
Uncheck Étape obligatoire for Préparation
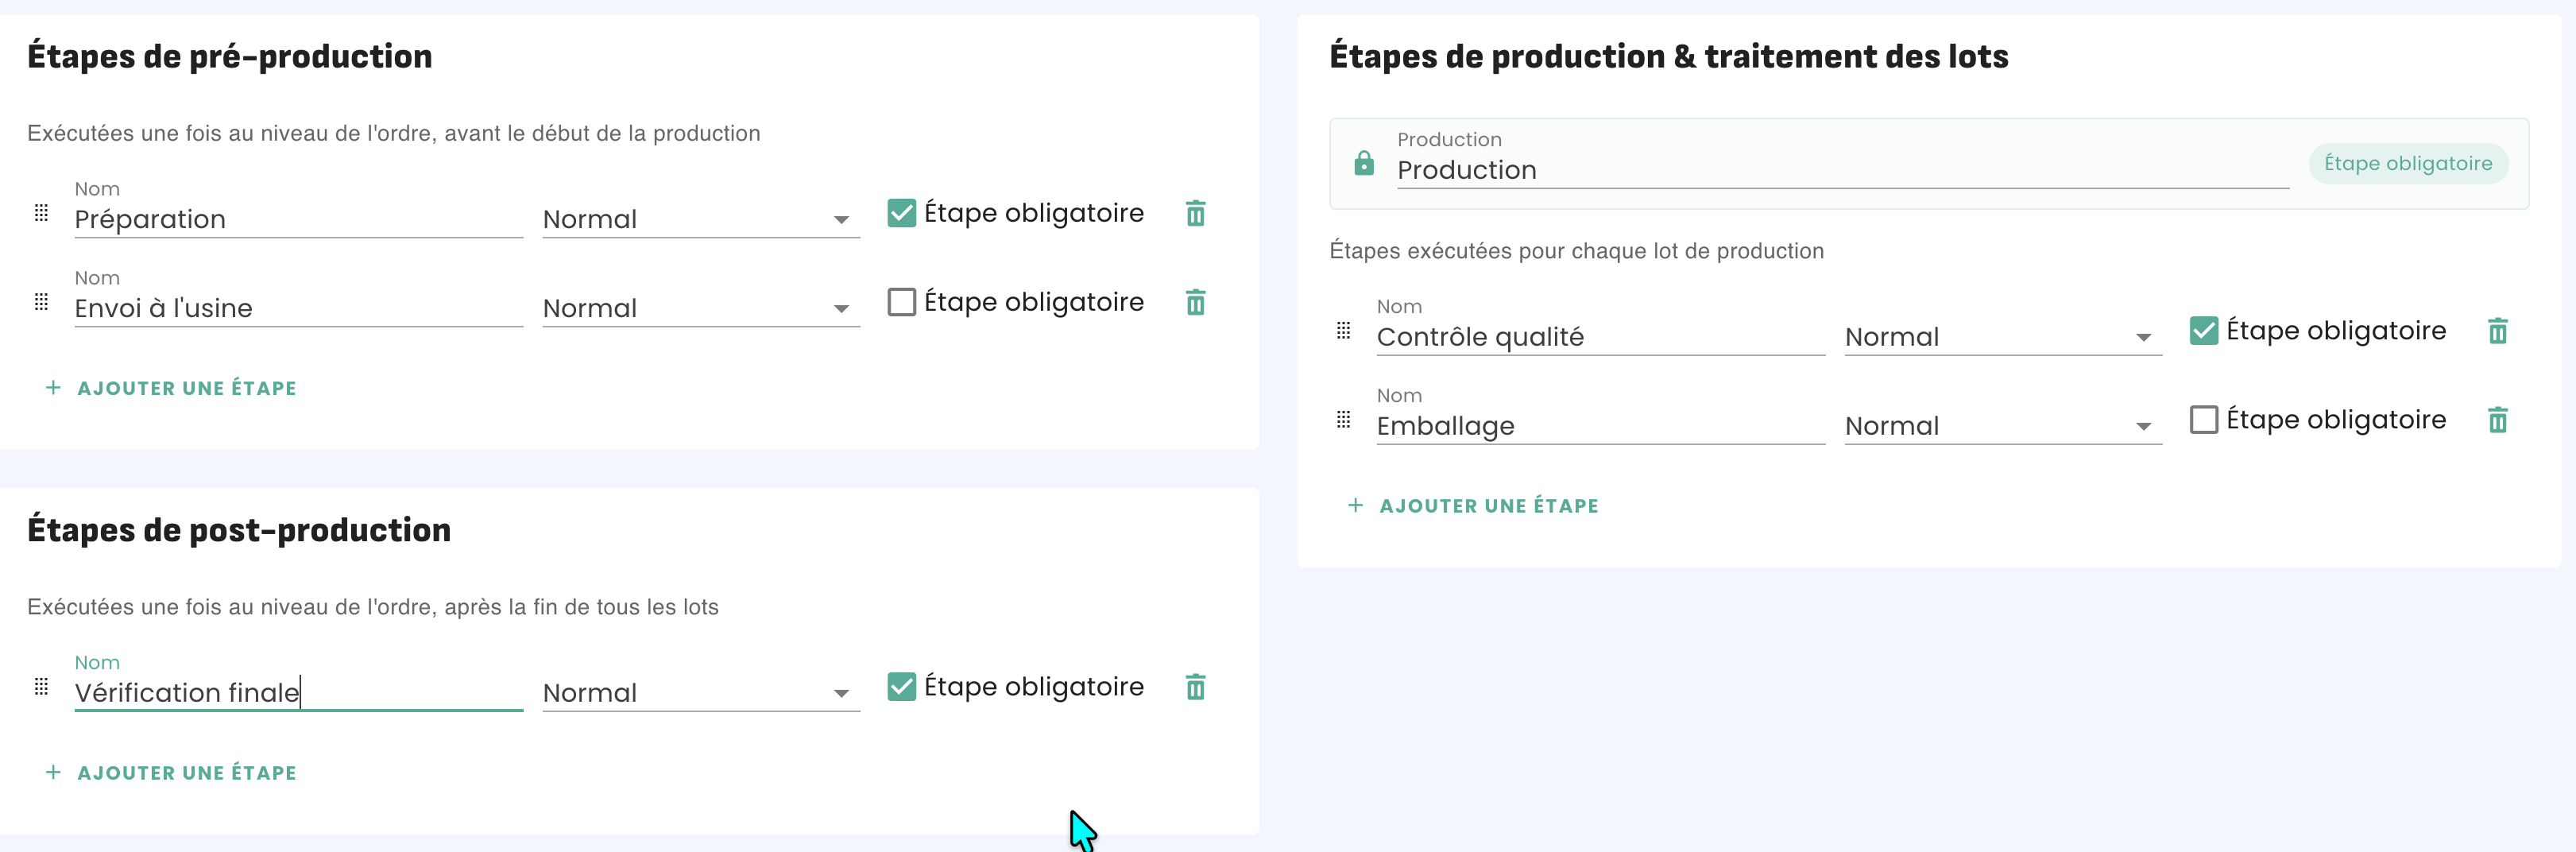[x=901, y=214]
